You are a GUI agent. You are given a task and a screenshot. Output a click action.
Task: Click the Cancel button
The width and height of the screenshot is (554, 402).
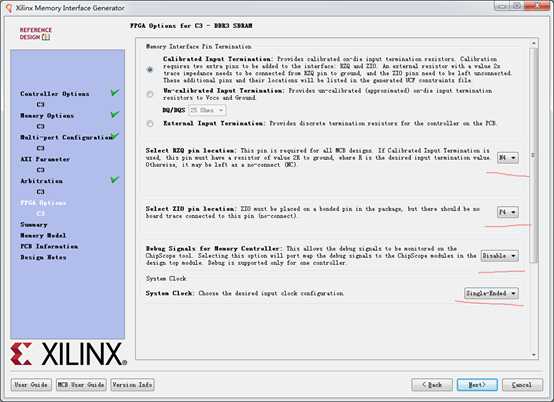[522, 385]
